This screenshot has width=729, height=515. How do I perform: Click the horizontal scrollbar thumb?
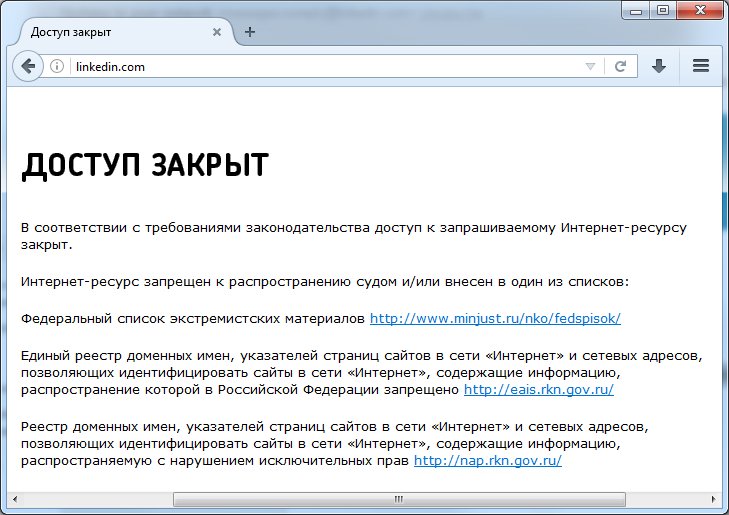coord(399,500)
